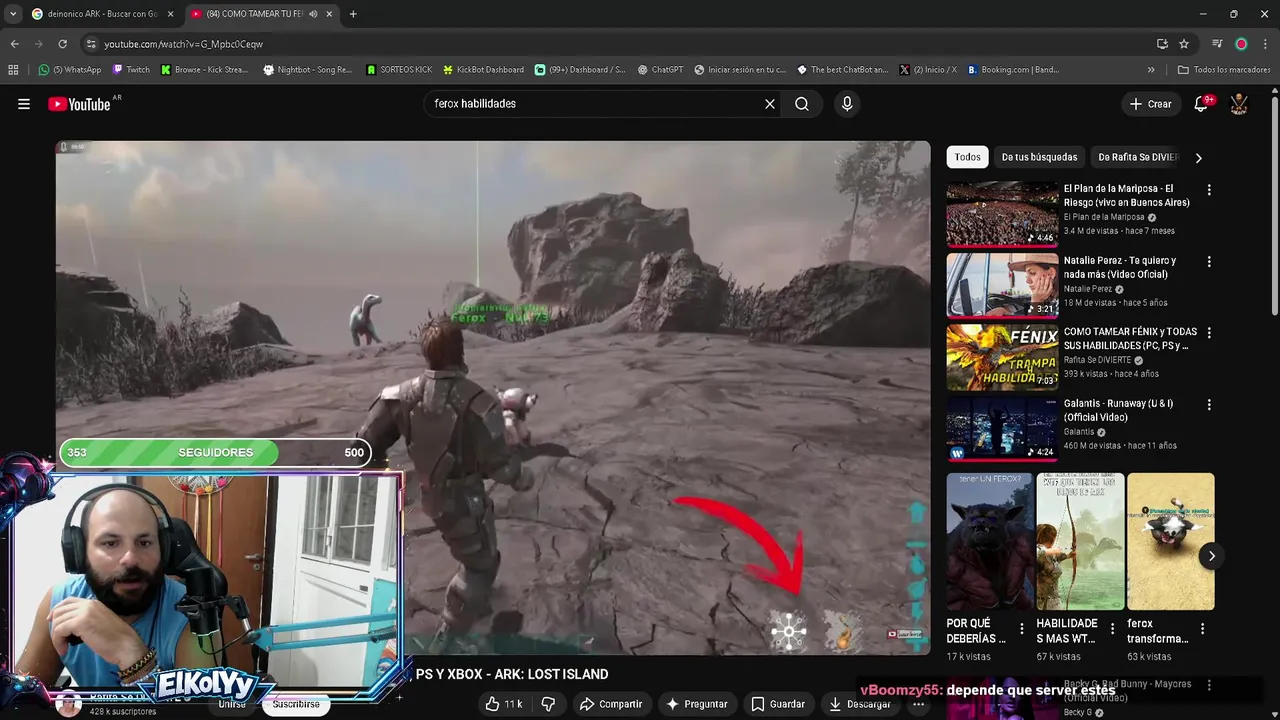Open more actions (three dots) under video
The width and height of the screenshot is (1280, 720).
coord(918,704)
